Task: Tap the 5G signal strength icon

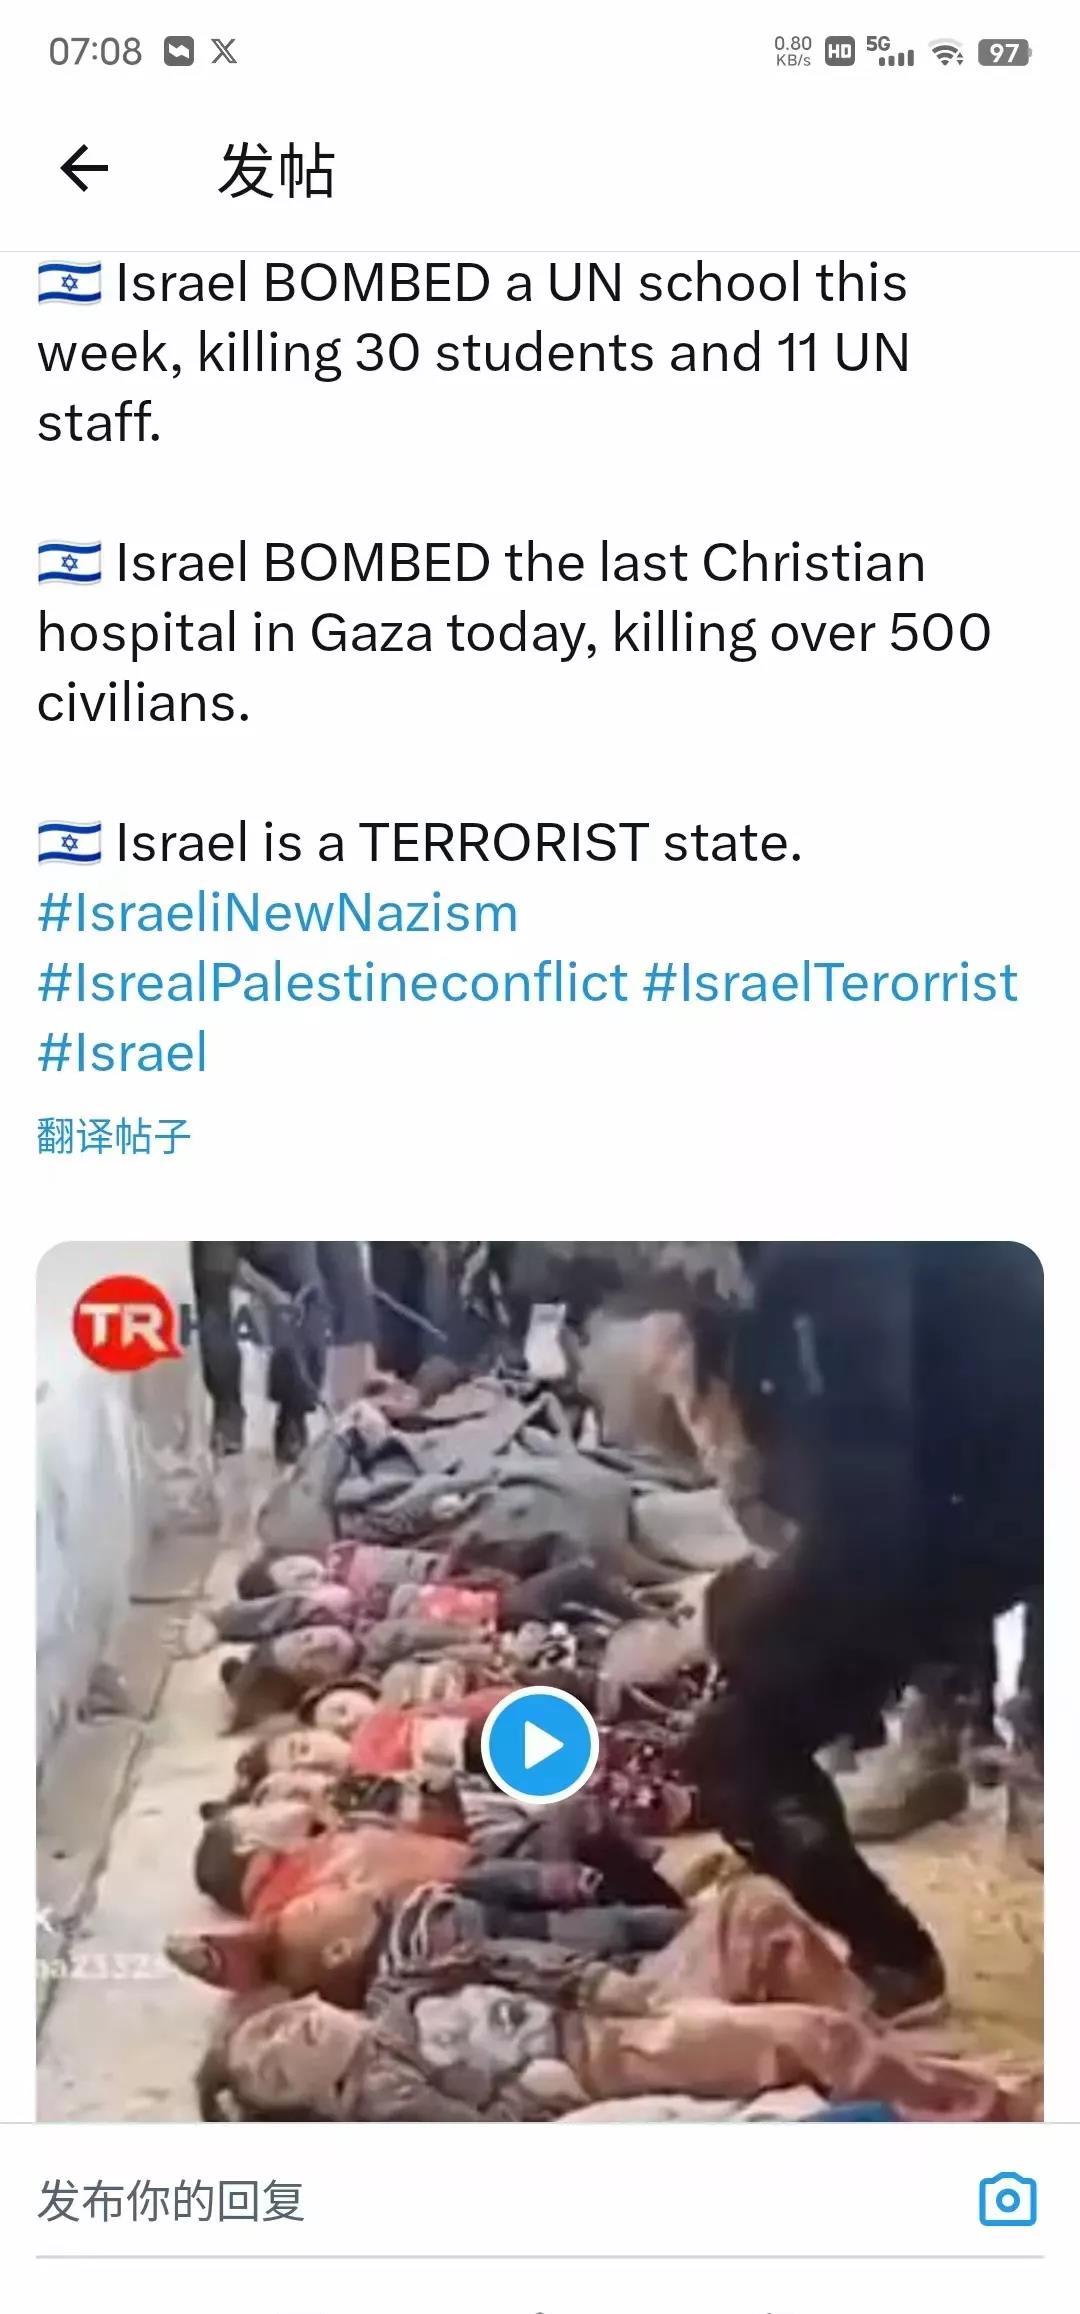Action: tap(890, 51)
